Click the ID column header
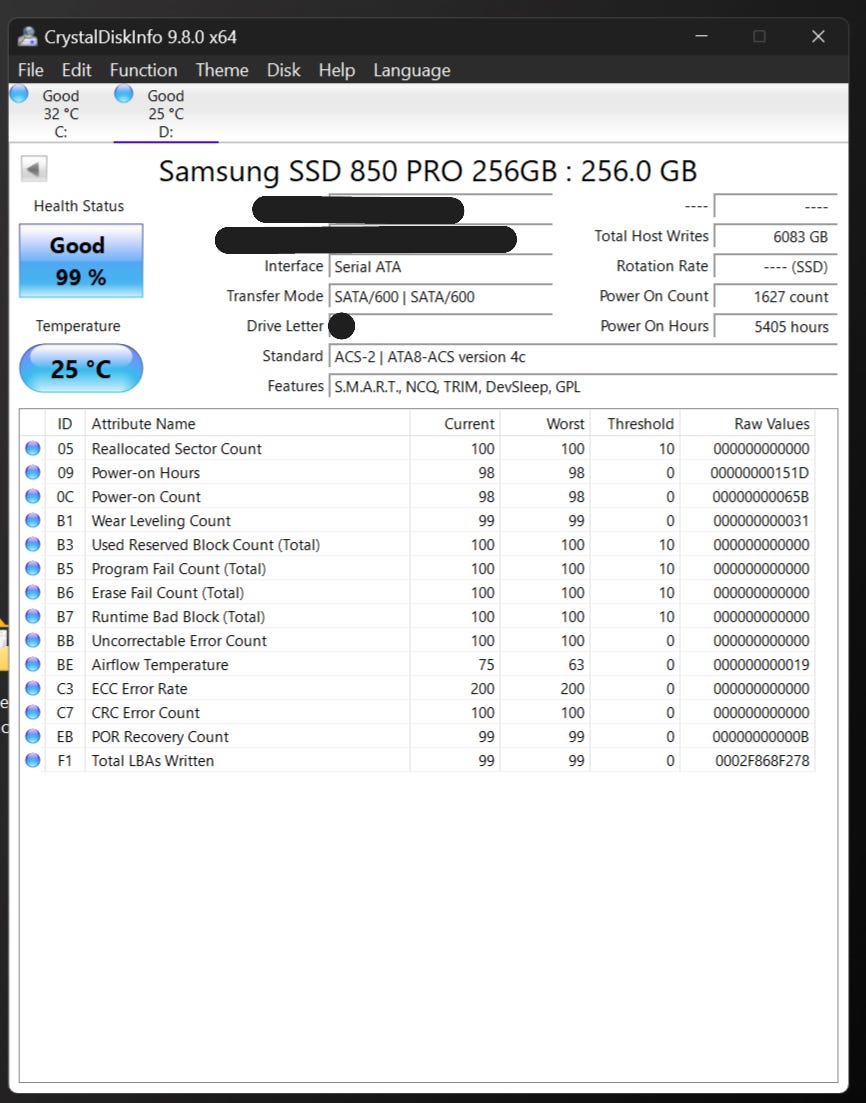Viewport: 866px width, 1103px height. [x=65, y=423]
